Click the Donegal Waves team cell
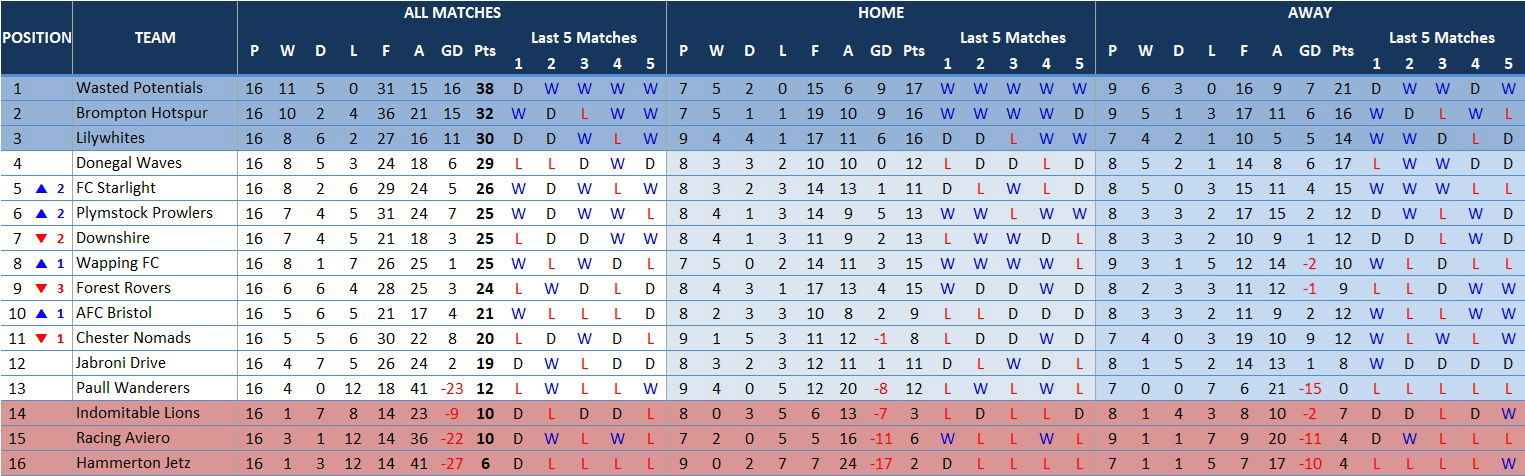Image resolution: width=1525 pixels, height=476 pixels. click(x=129, y=163)
